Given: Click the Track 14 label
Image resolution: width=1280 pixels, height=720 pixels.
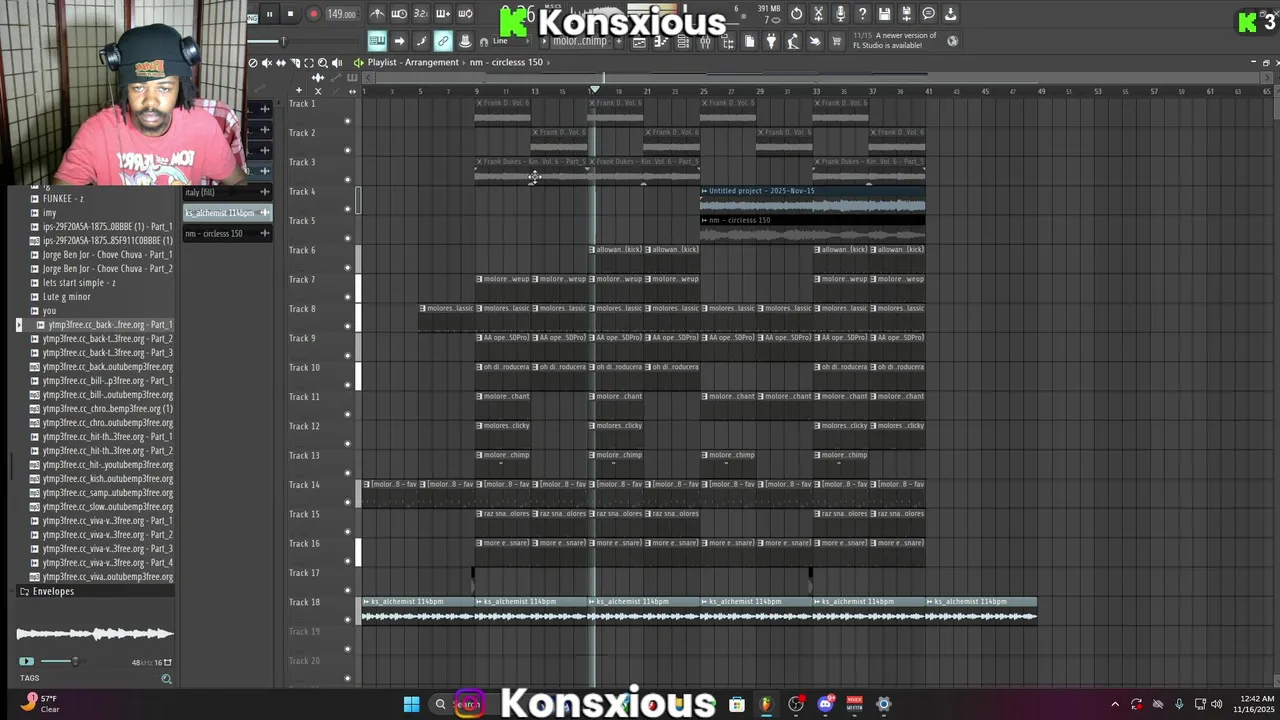Looking at the screenshot, I should pyautogui.click(x=304, y=485).
